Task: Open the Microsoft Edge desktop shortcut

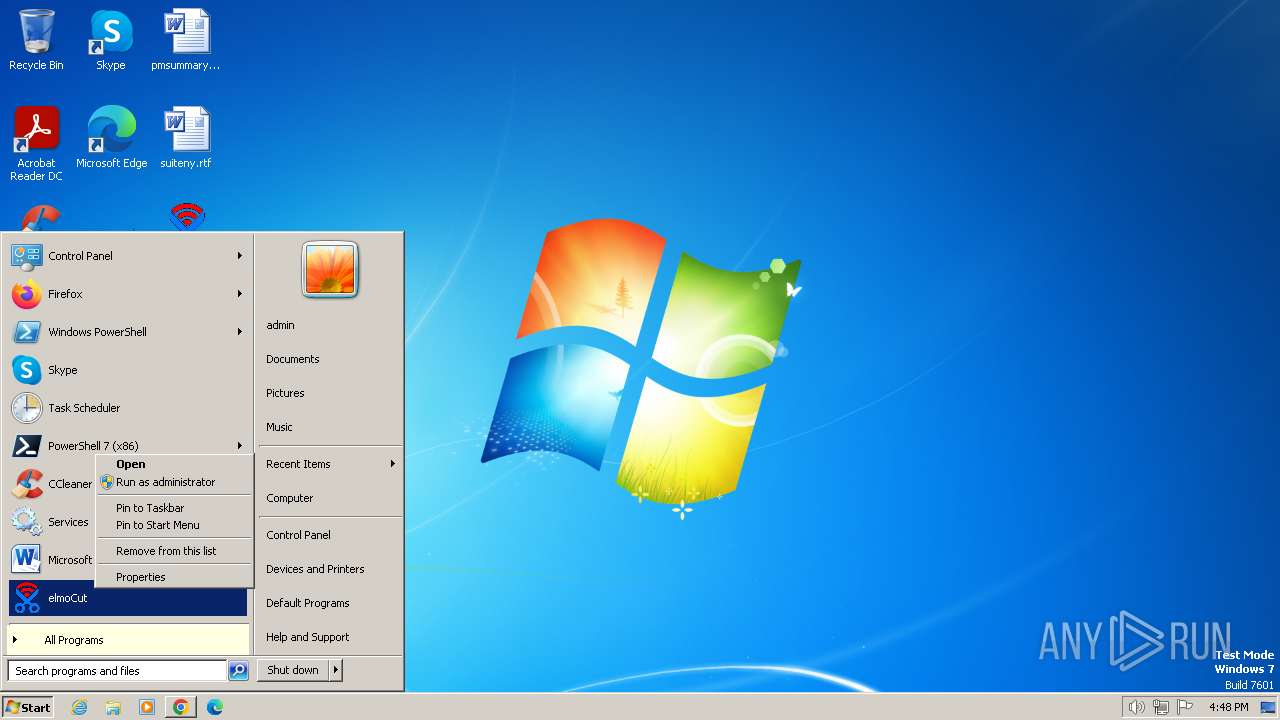Action: [x=111, y=137]
